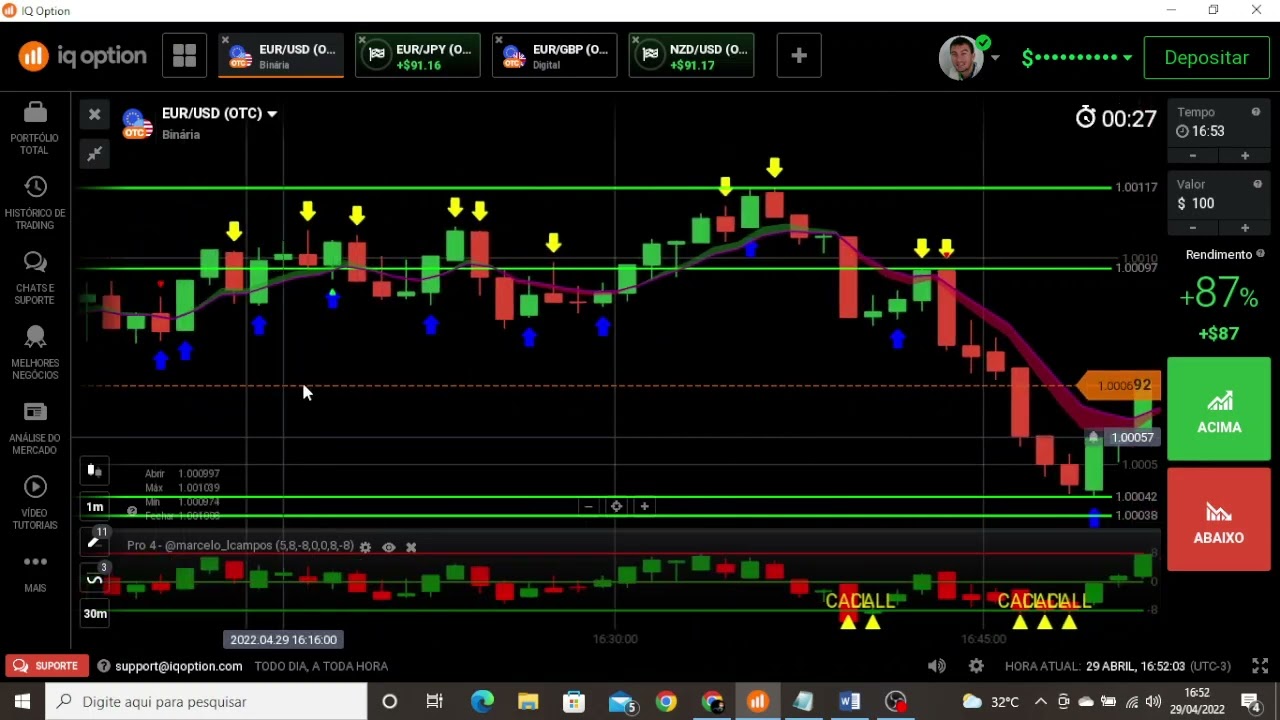
Task: Switch to EUR/USD Binária tab
Action: pos(281,56)
